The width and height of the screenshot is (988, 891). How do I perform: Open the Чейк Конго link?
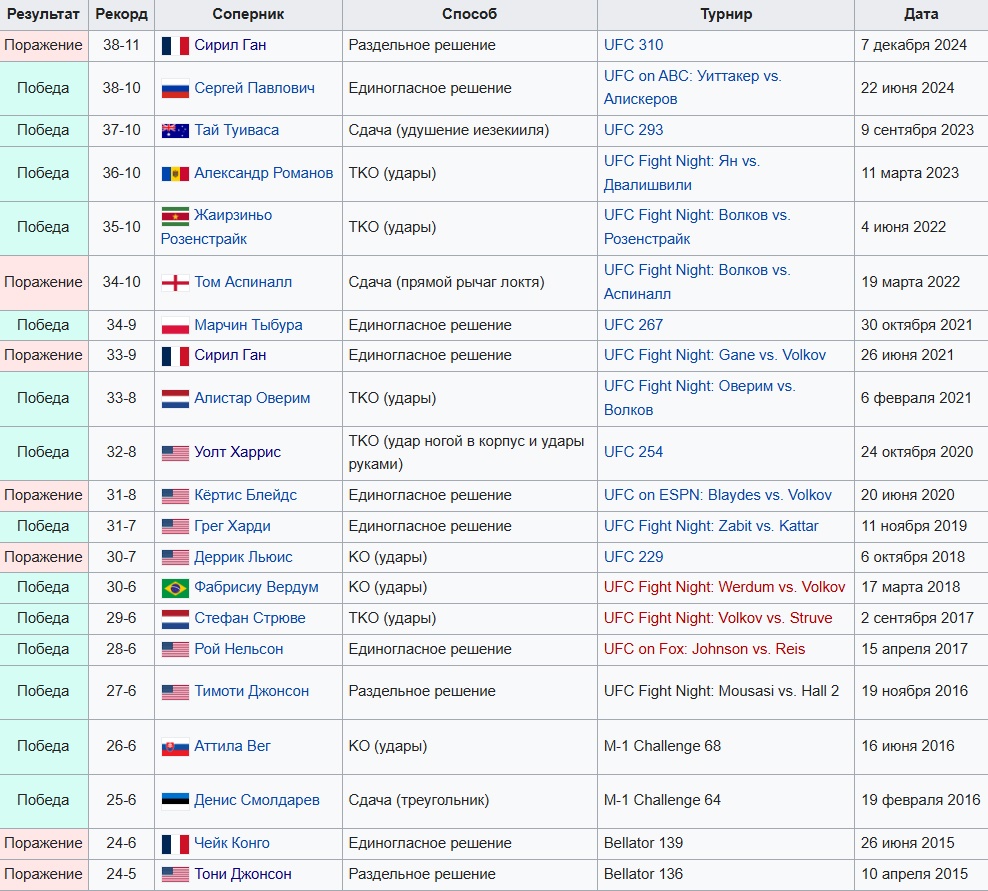click(232, 843)
